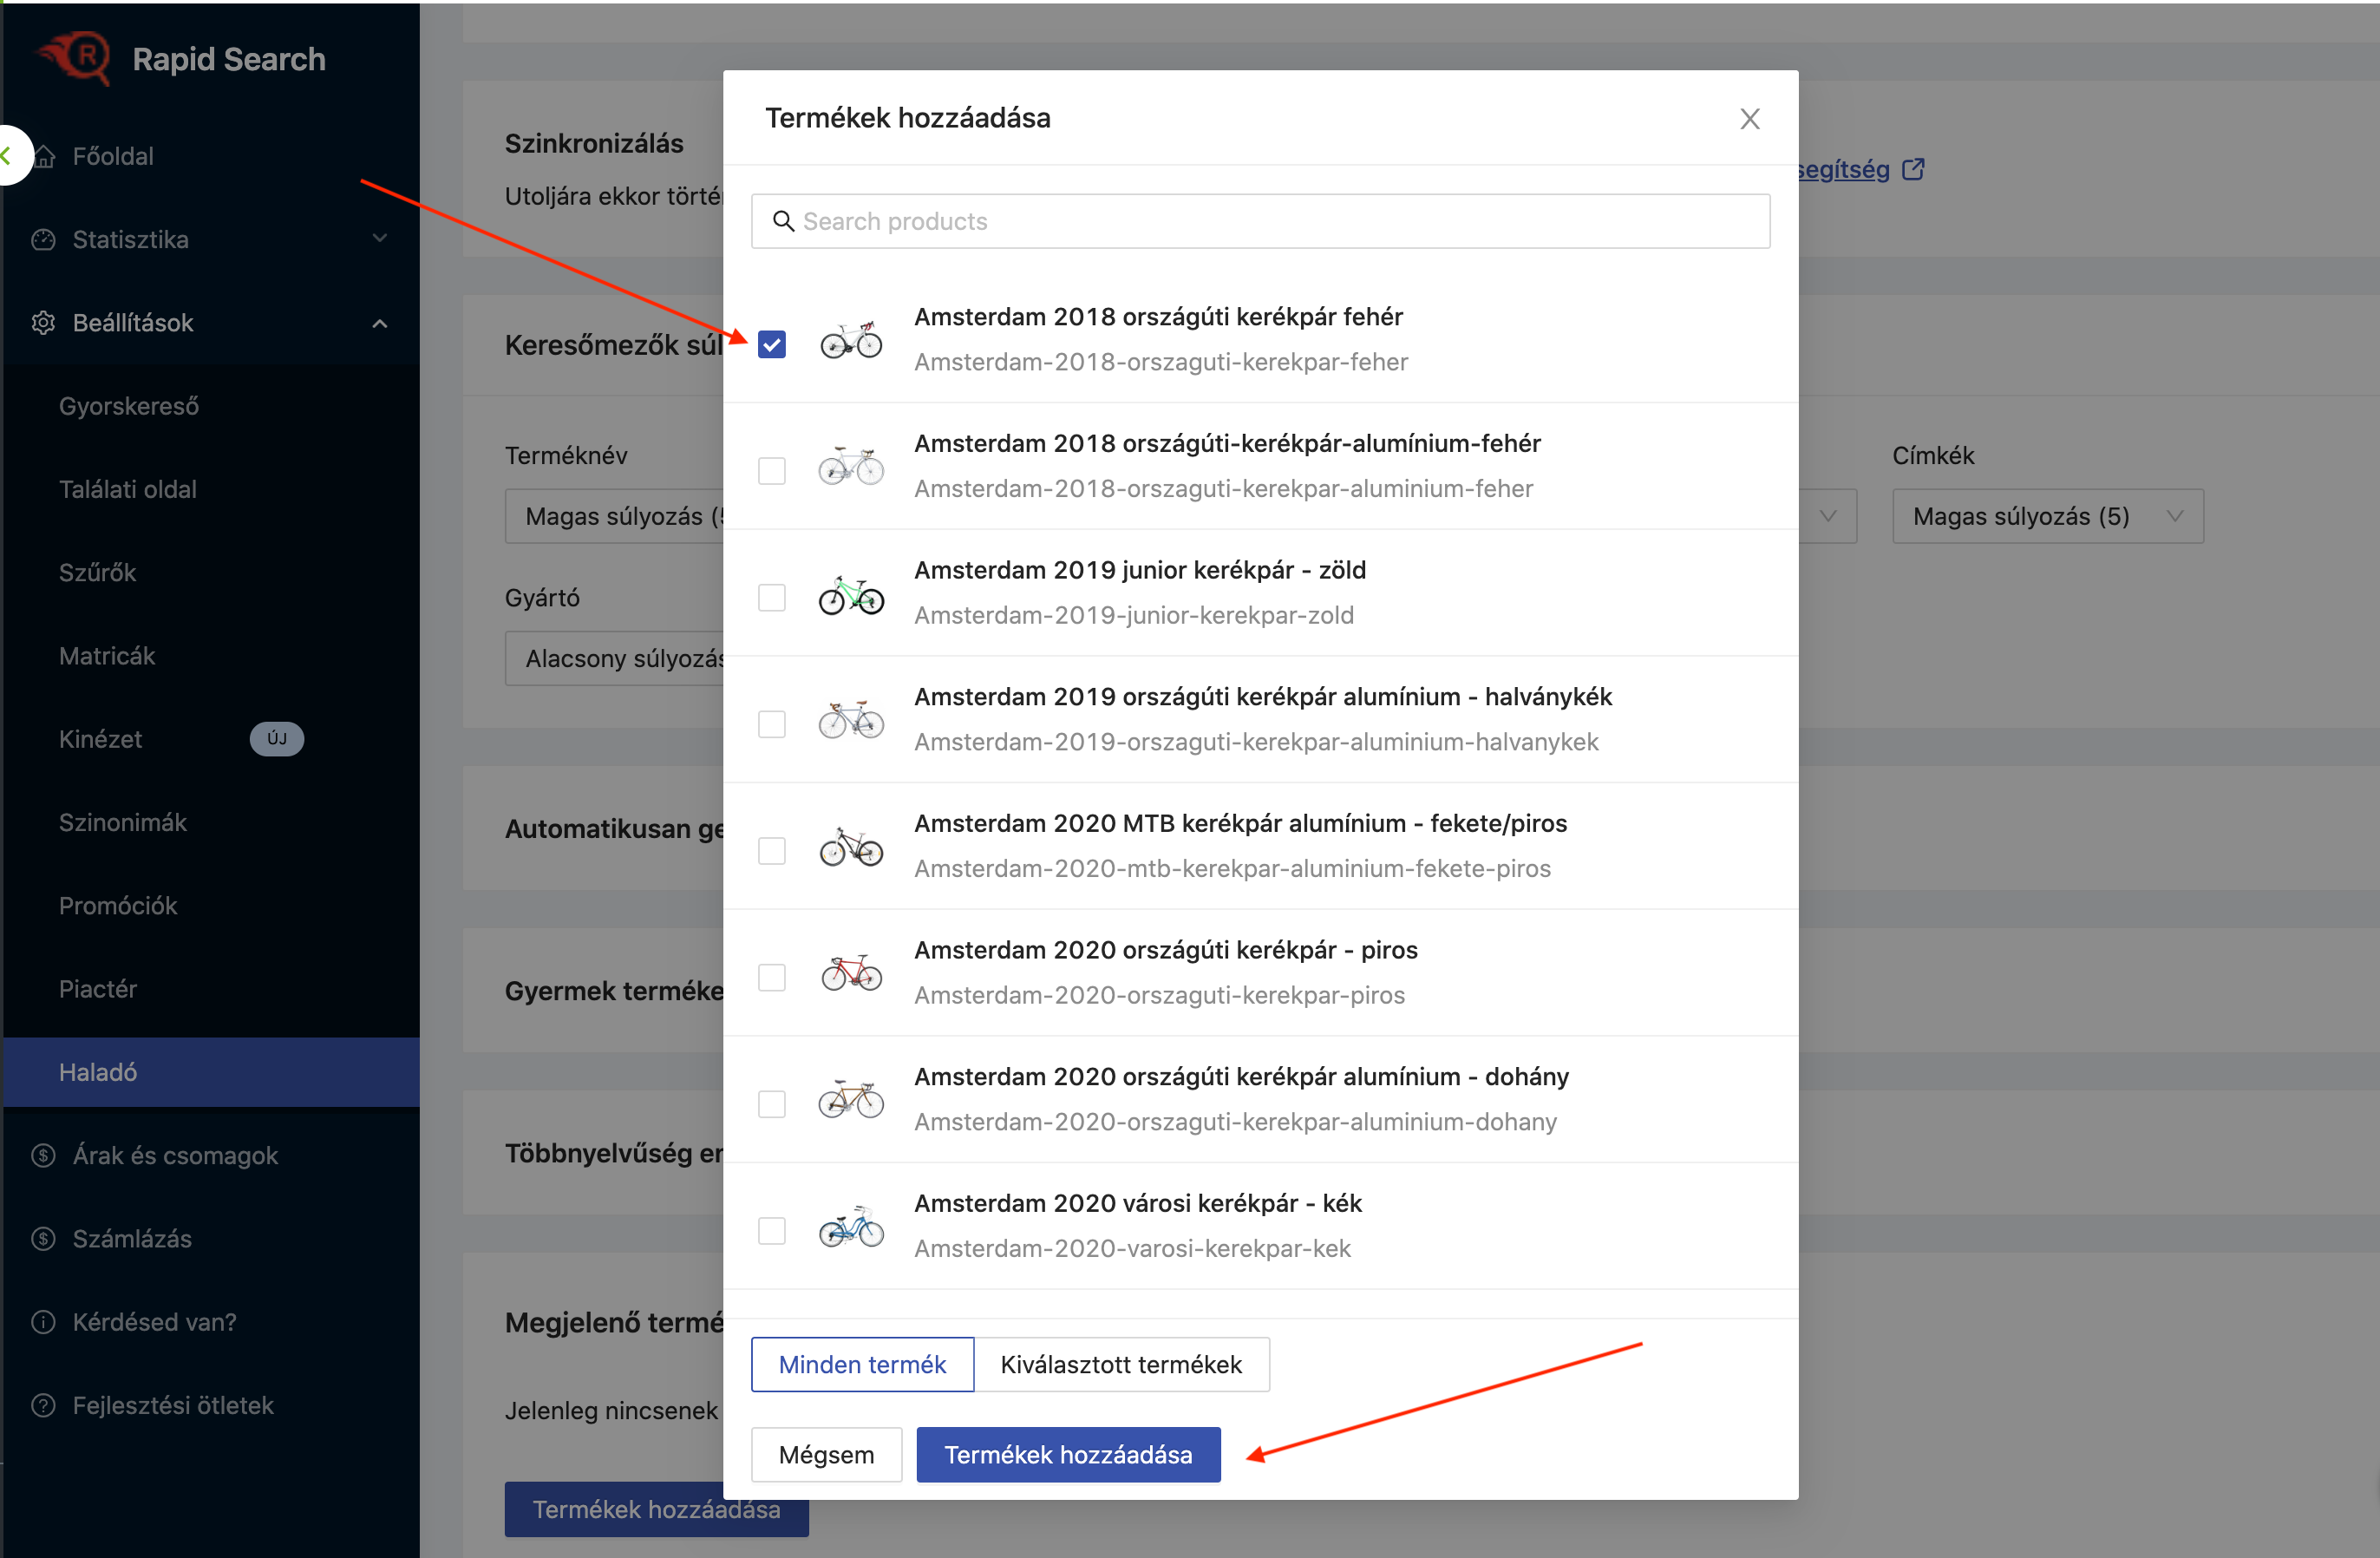2380x1558 pixels.
Task: Click the Főoldal home icon
Action: click(45, 157)
